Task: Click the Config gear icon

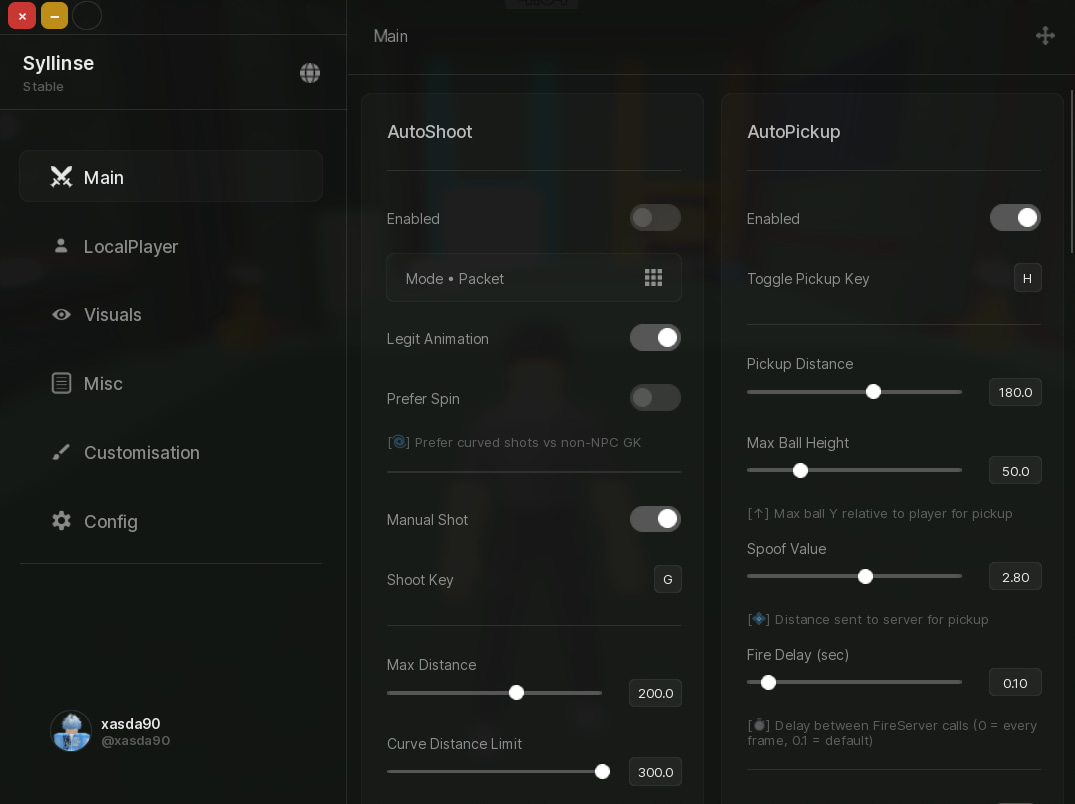Action: (61, 521)
